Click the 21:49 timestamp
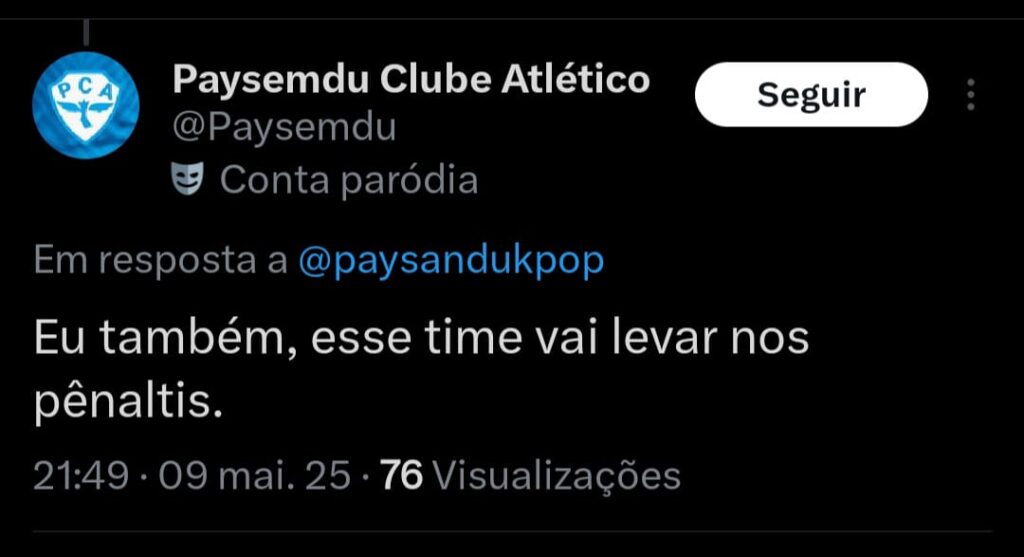 click(81, 475)
